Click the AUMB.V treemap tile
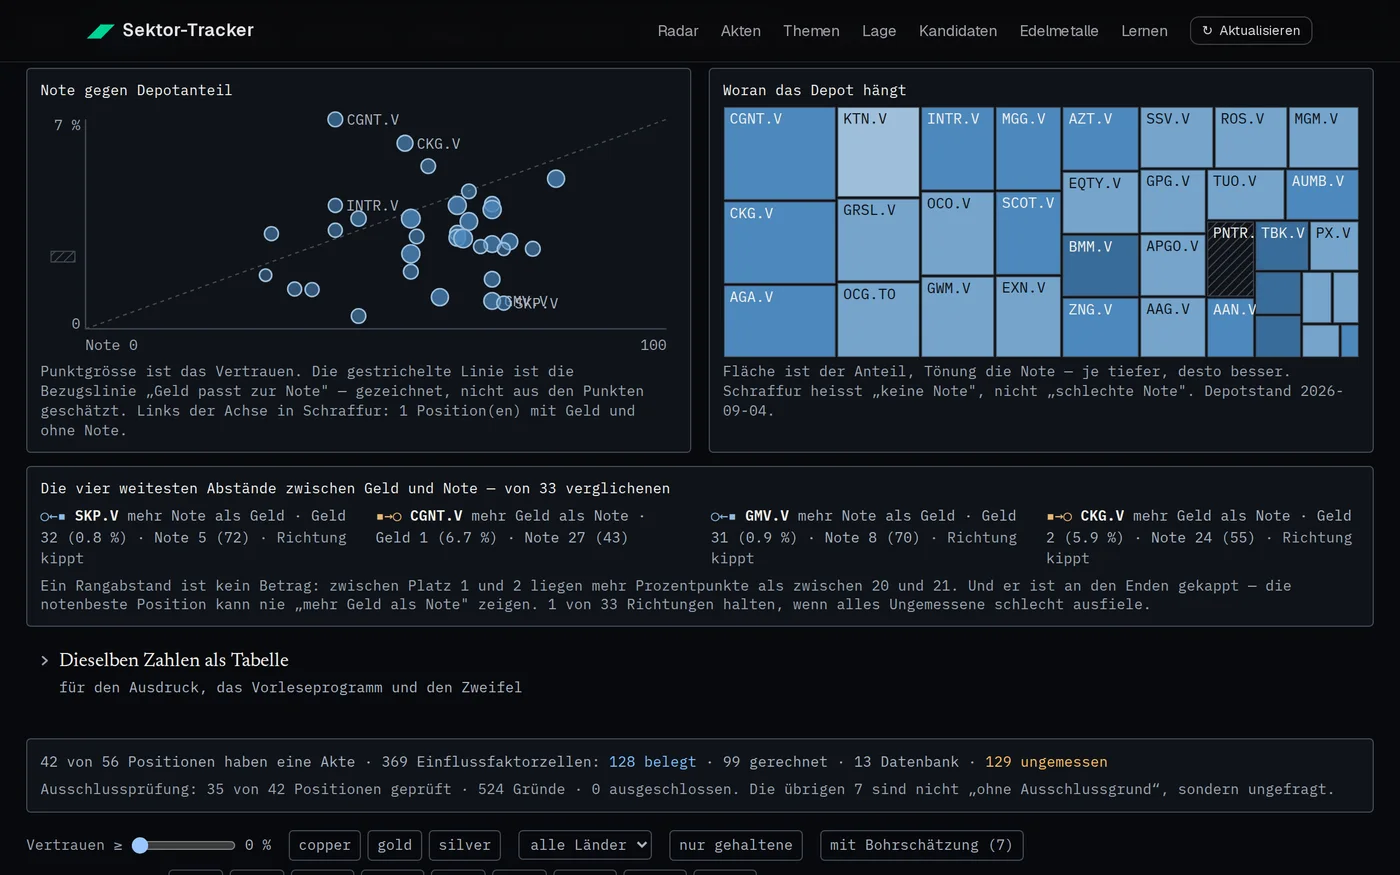Viewport: 1400px width, 875px height. (x=1322, y=195)
